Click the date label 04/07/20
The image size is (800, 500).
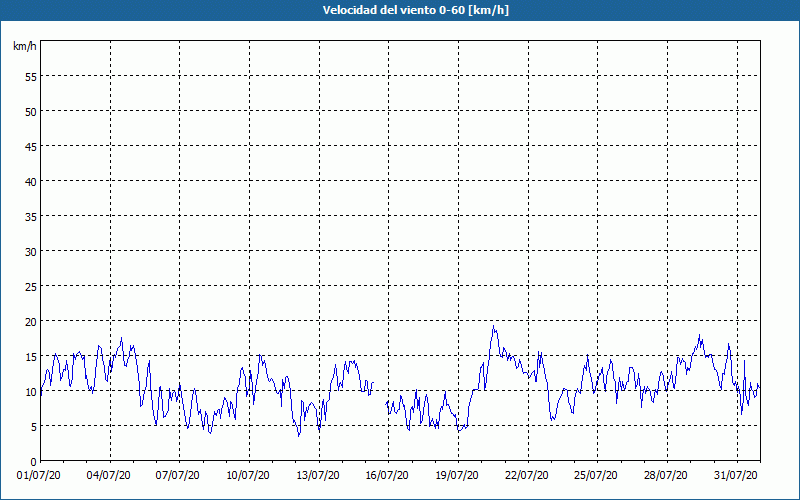point(108,476)
